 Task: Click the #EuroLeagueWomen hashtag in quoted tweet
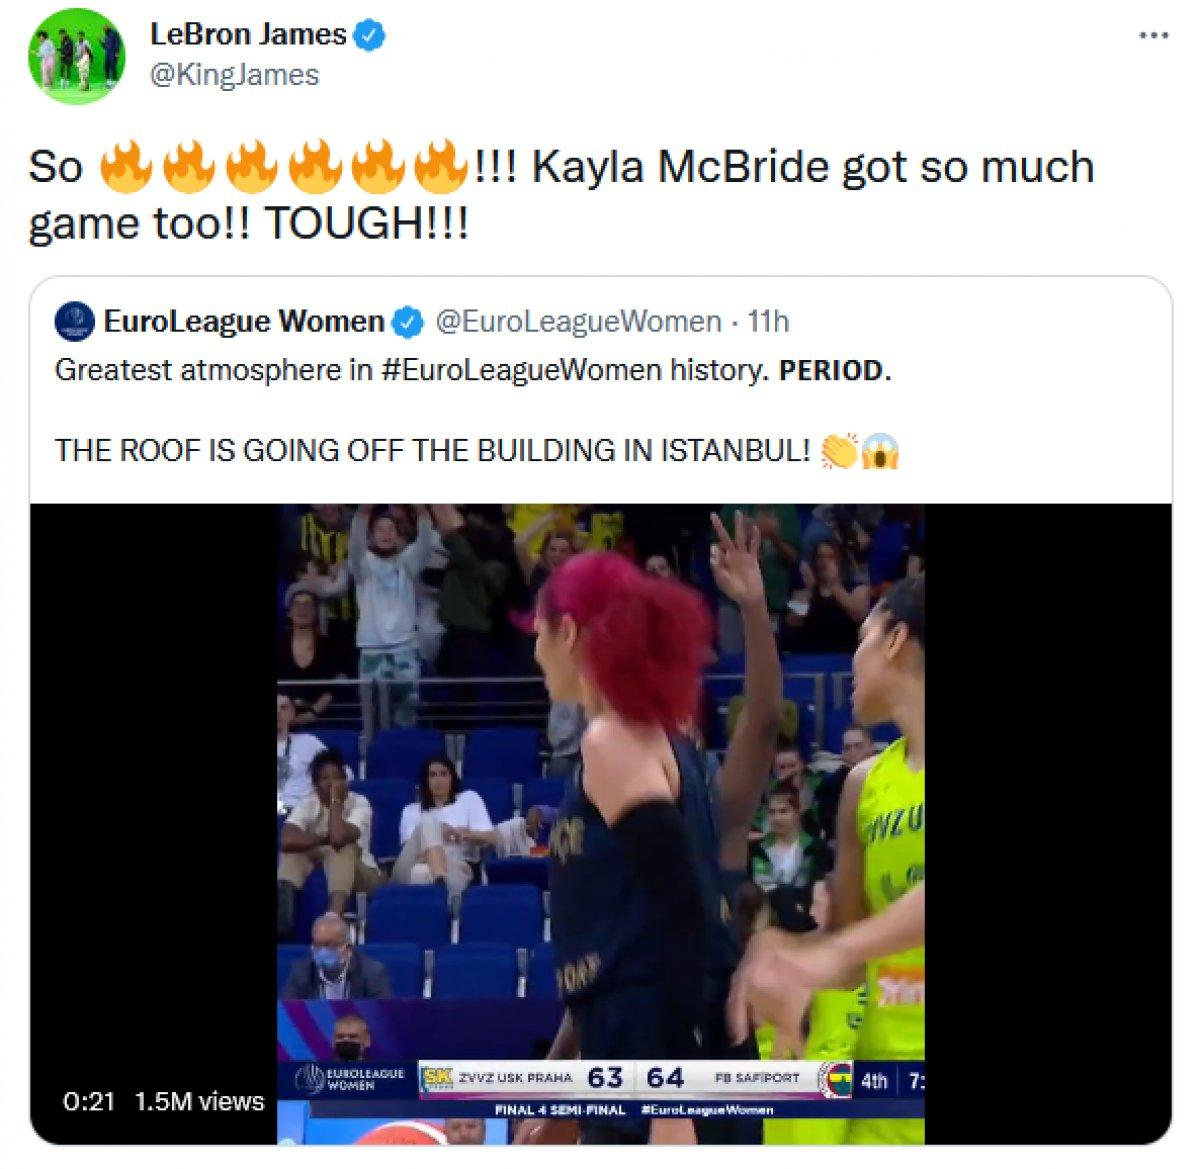pos(521,370)
